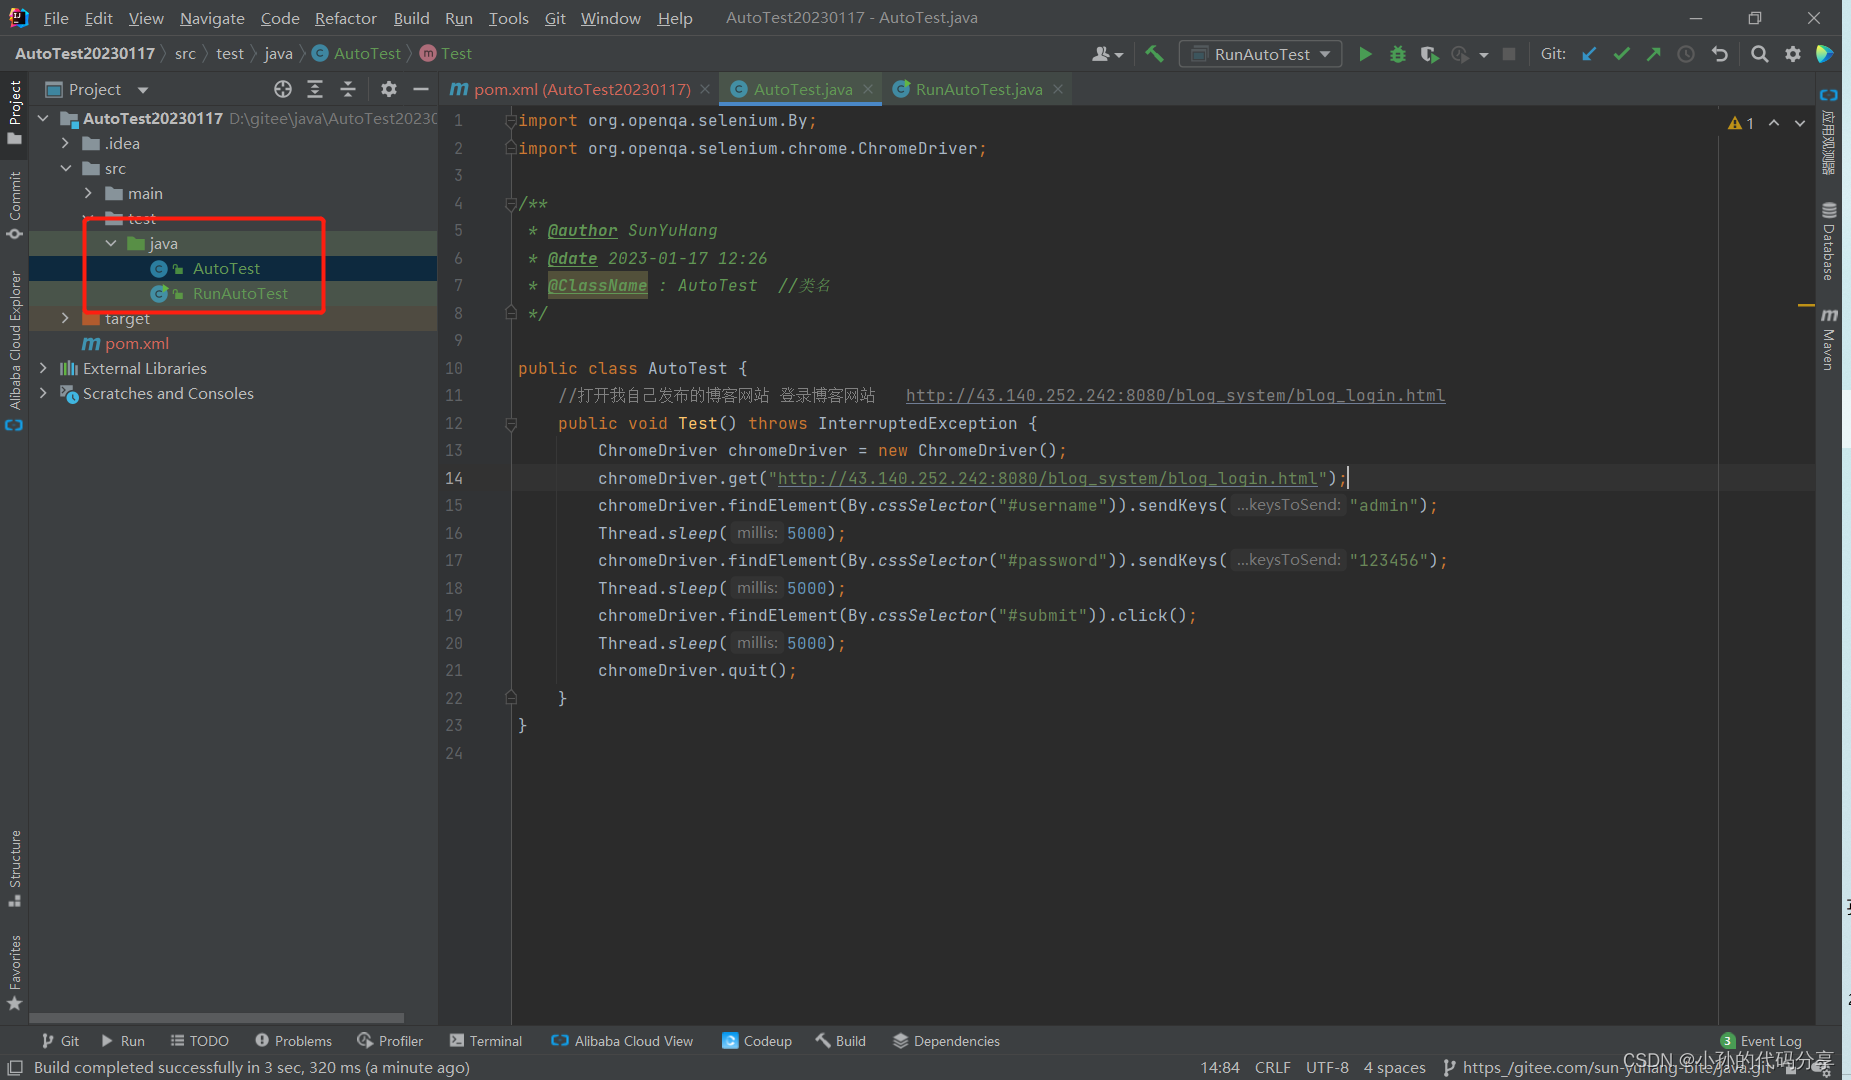Expand External Libraries node
Viewport: 1851px width, 1080px height.
click(x=43, y=368)
